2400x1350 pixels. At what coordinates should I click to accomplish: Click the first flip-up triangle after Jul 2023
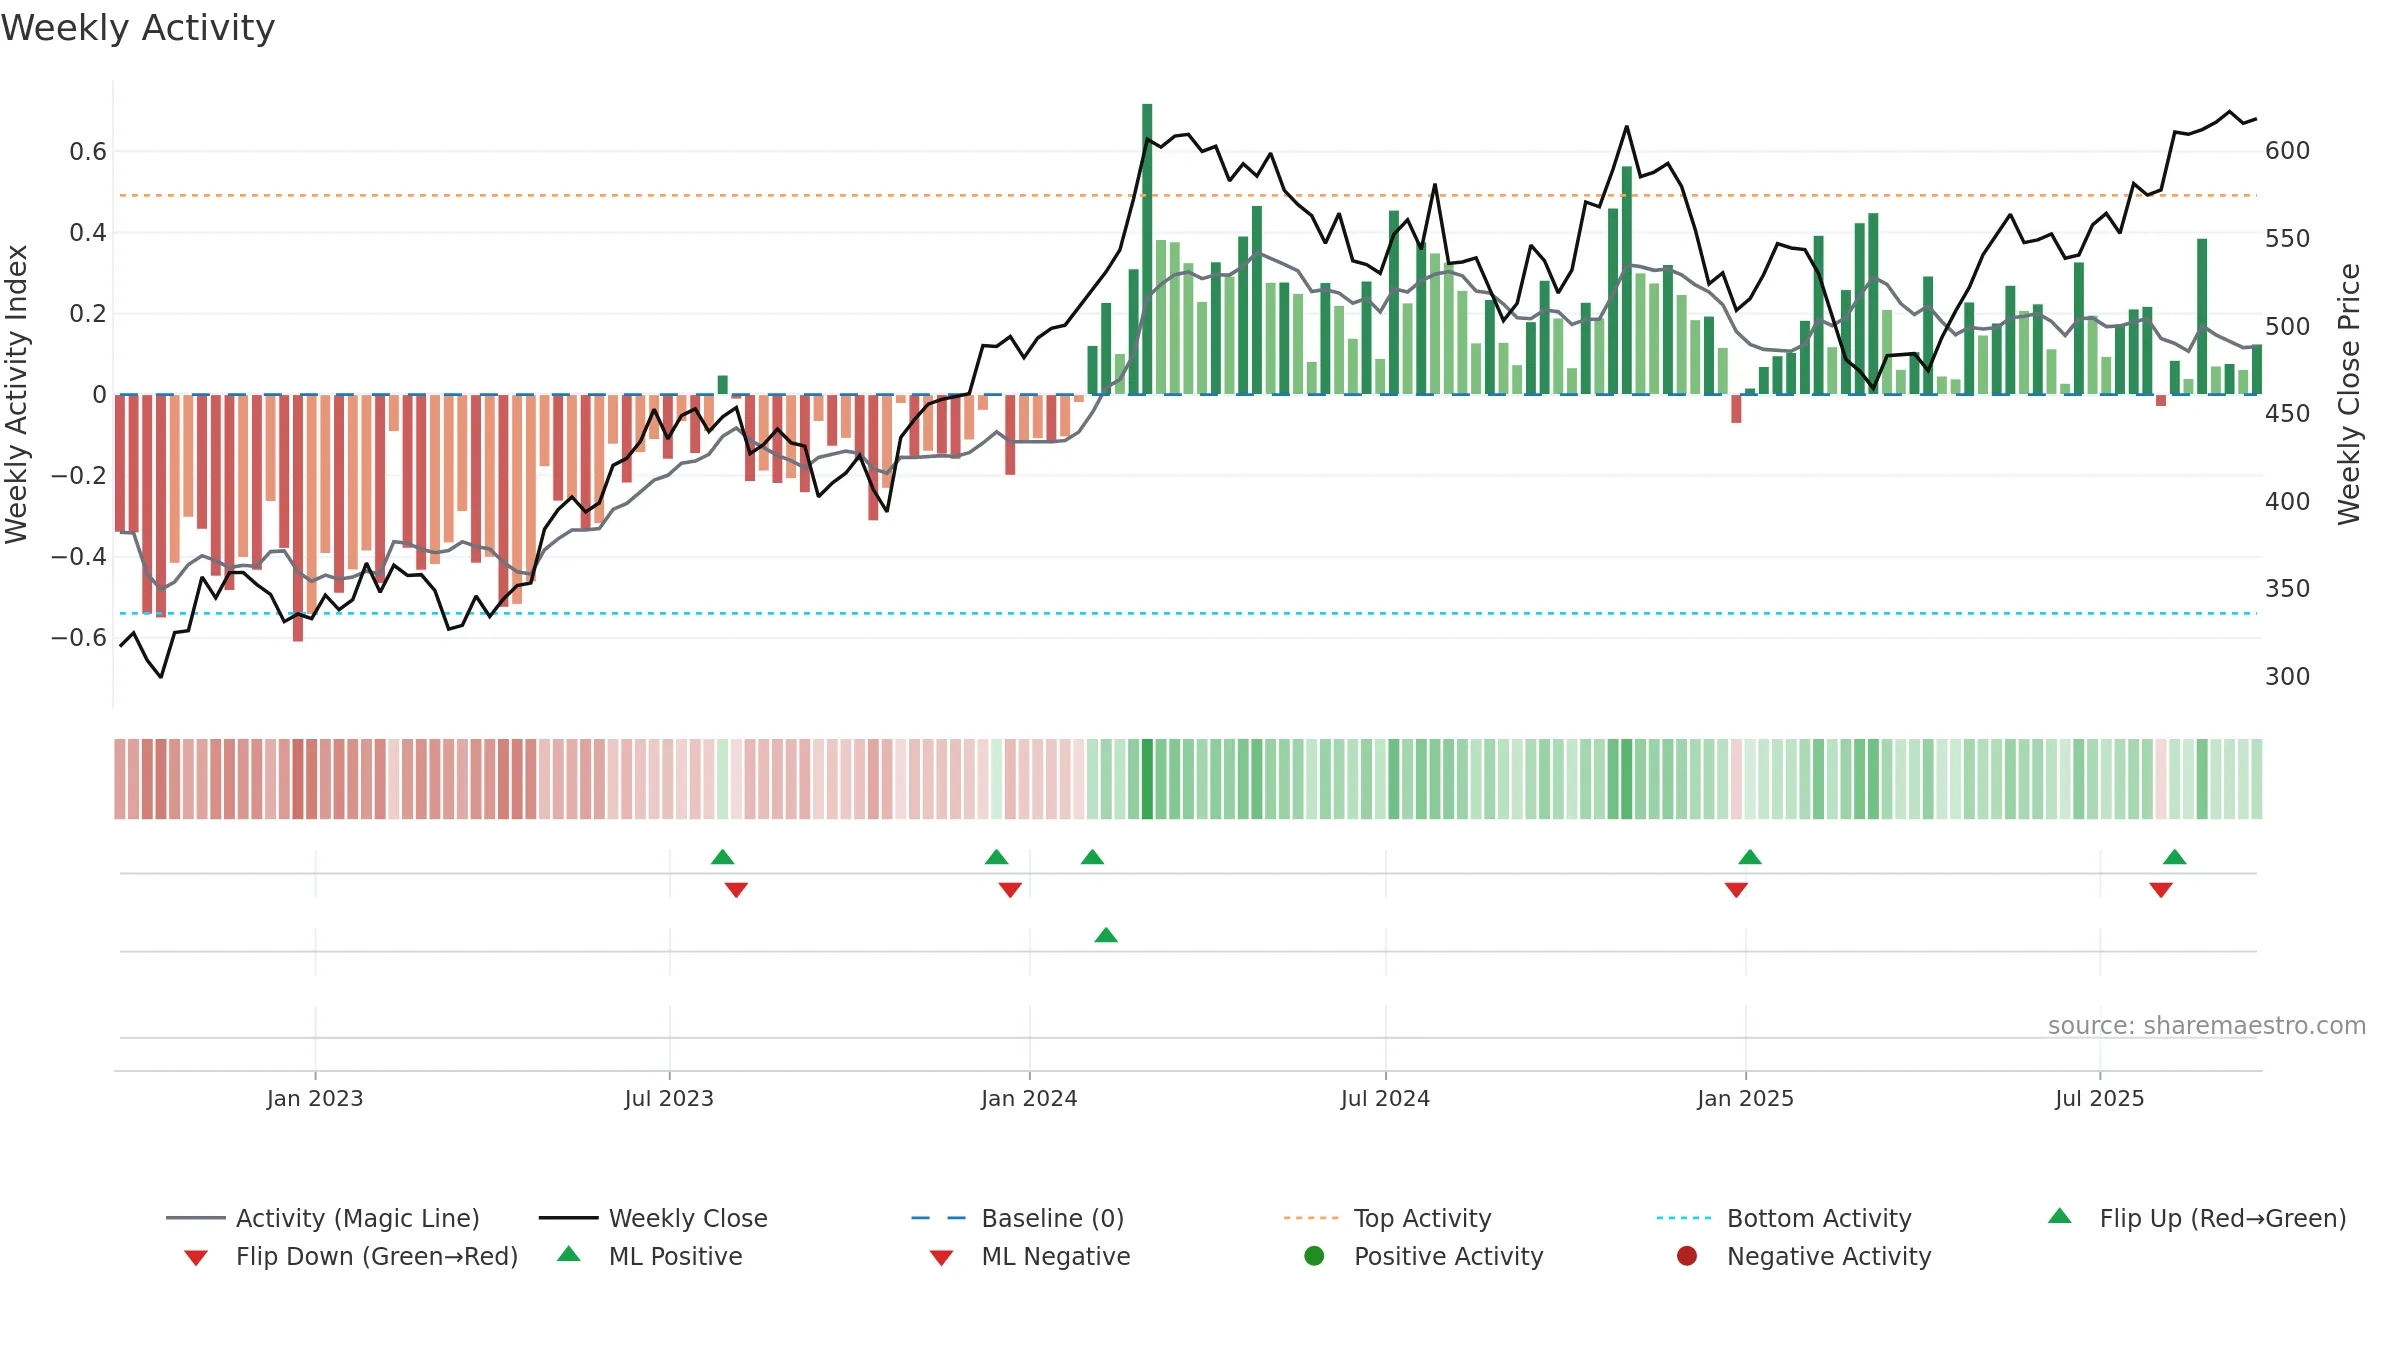coord(723,857)
